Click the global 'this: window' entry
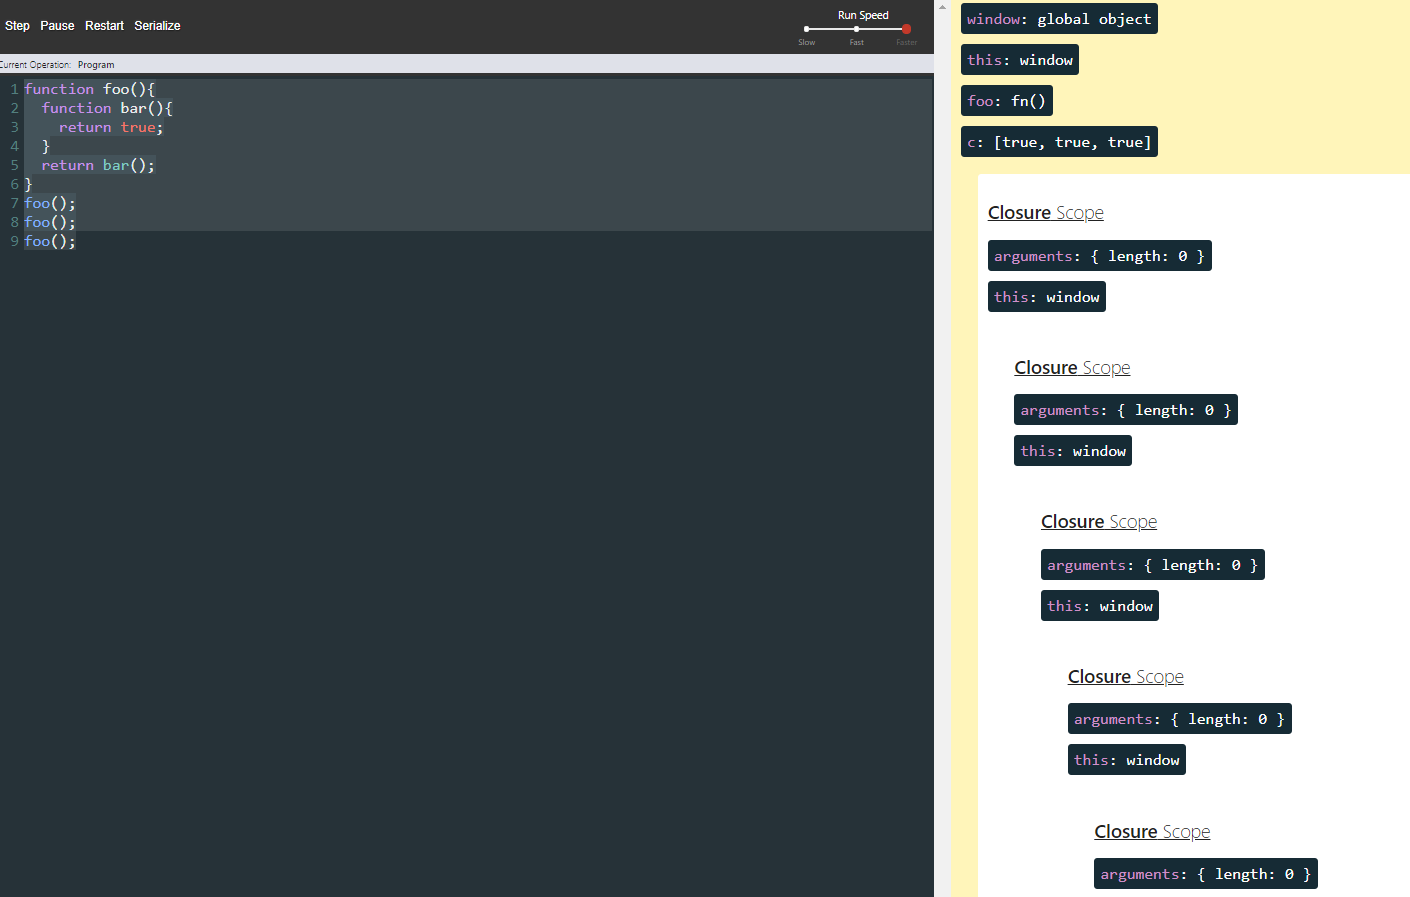 point(1020,60)
